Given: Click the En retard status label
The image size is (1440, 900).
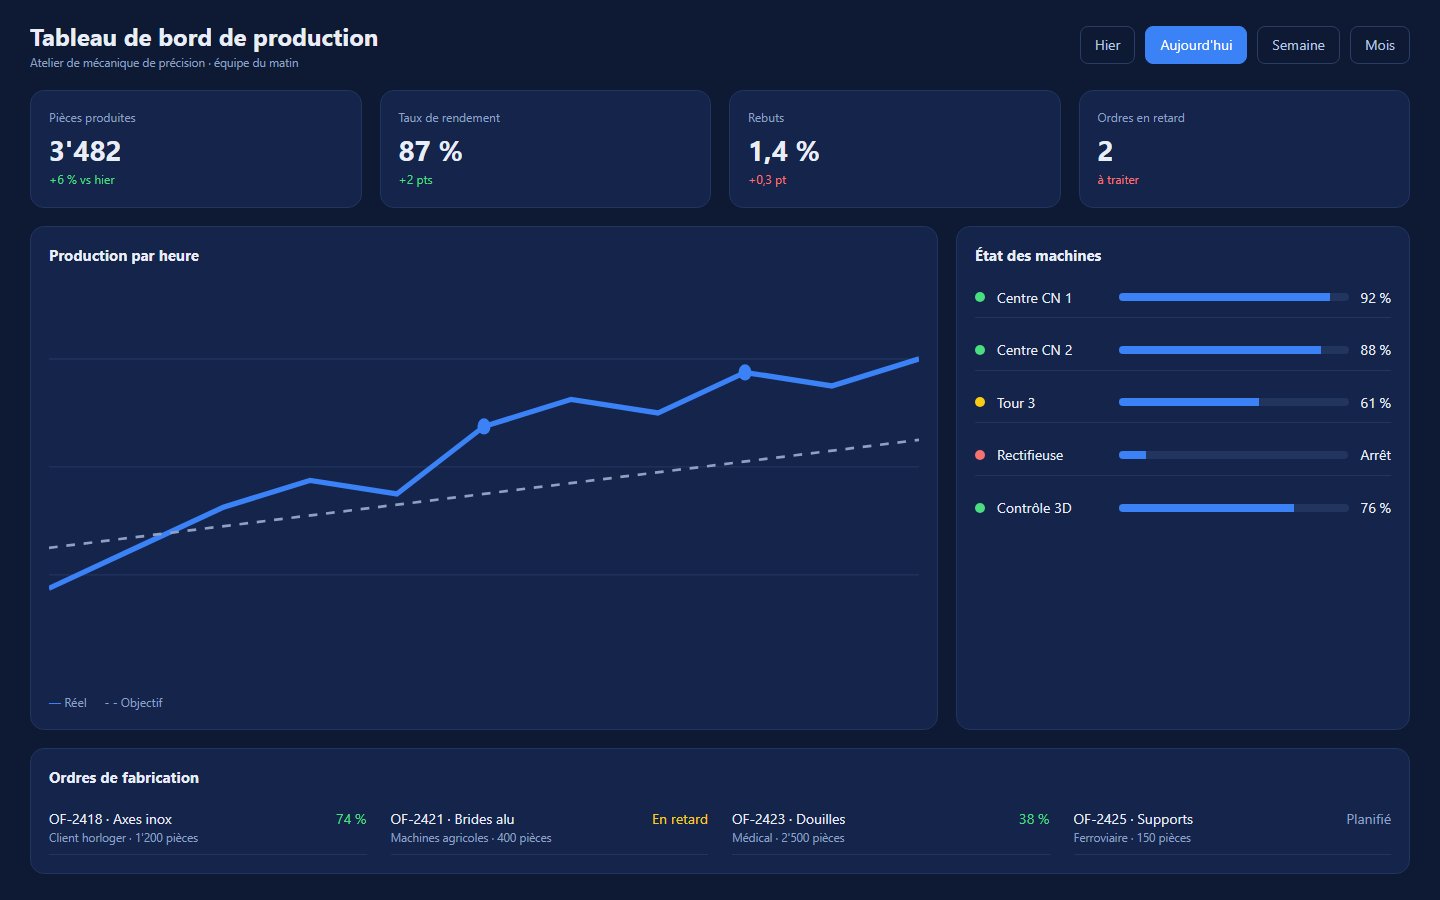Looking at the screenshot, I should [680, 819].
